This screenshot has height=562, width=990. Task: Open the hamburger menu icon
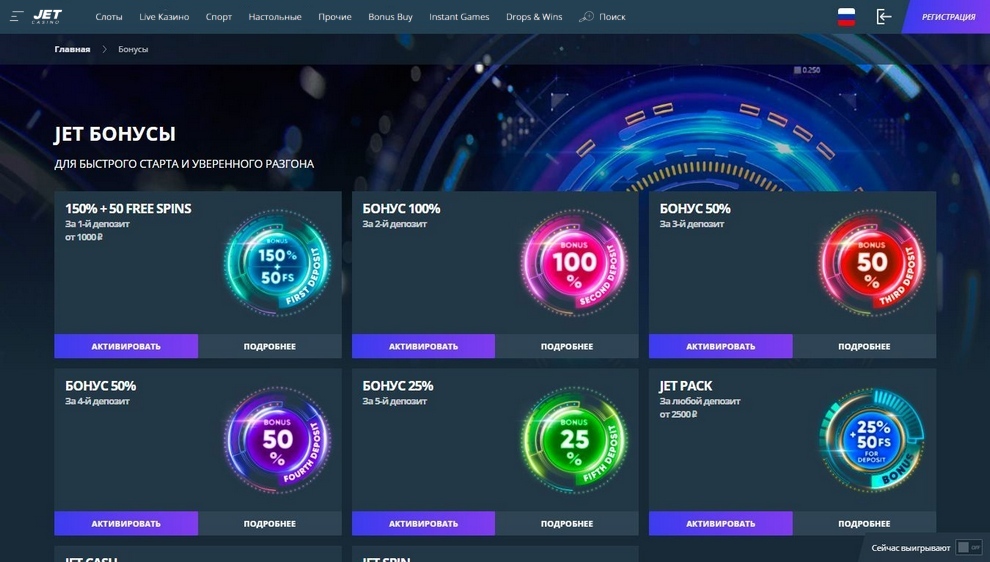[x=17, y=17]
